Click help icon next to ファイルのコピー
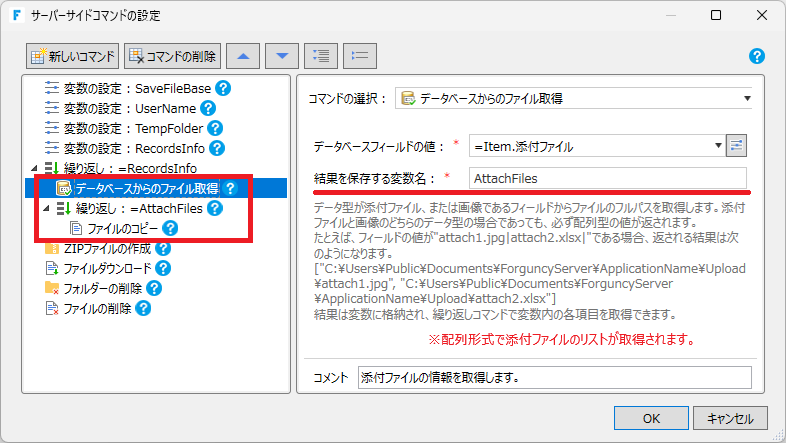The width and height of the screenshot is (786, 443). pos(171,228)
